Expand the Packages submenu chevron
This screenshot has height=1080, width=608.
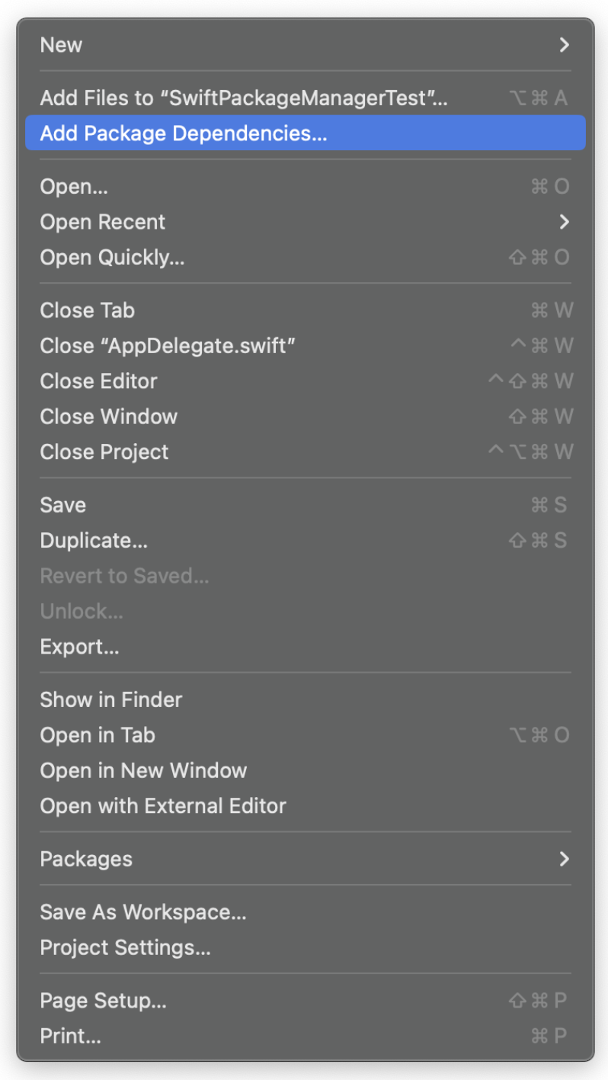click(564, 859)
